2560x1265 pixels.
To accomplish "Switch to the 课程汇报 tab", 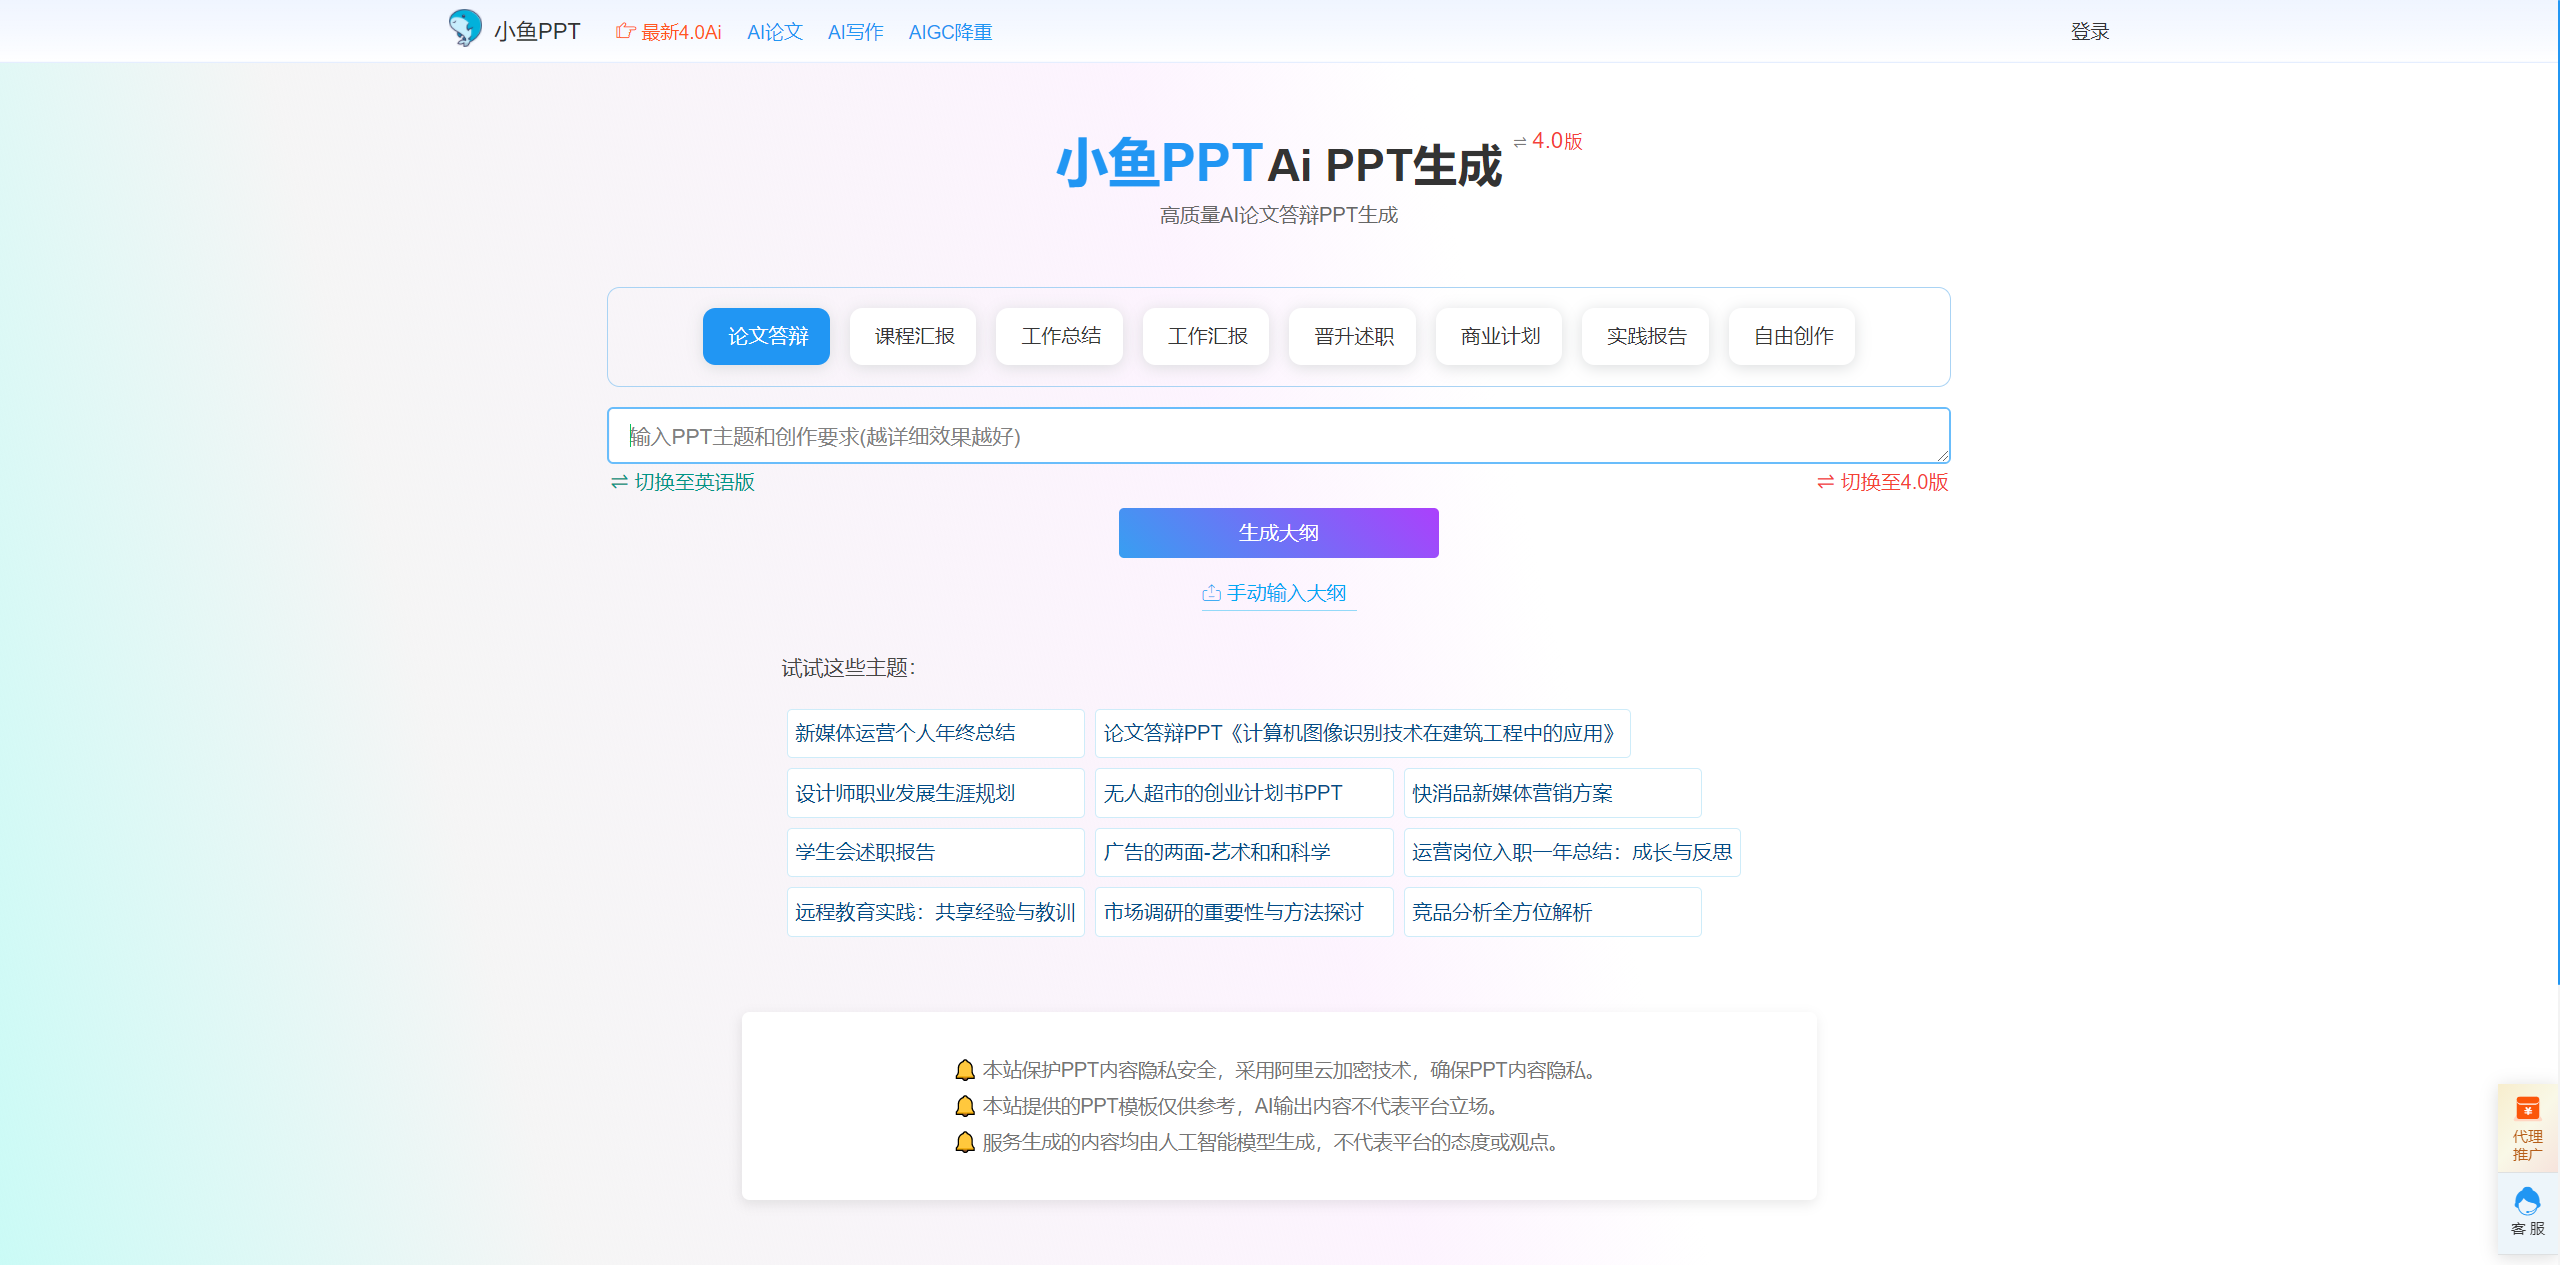I will click(x=913, y=336).
